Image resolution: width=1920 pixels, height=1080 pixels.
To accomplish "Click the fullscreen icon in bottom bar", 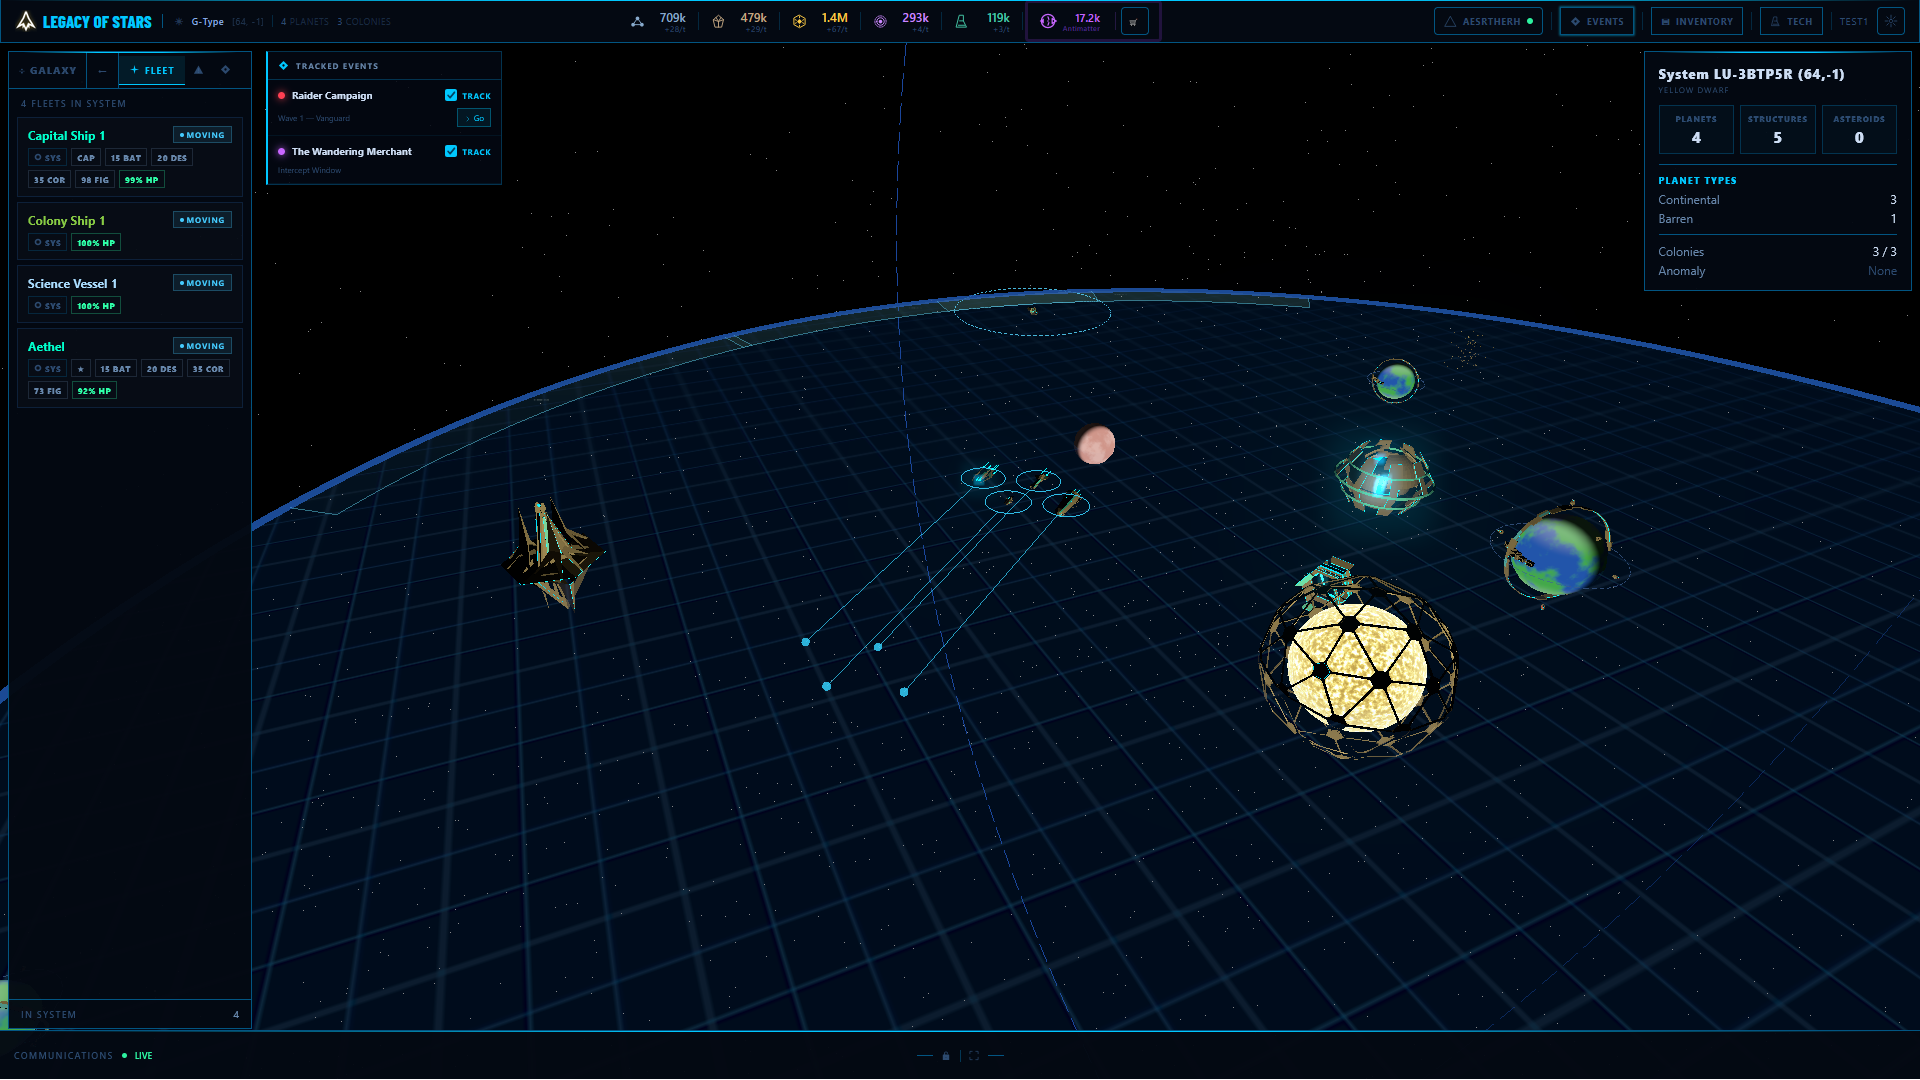I will (x=974, y=1056).
